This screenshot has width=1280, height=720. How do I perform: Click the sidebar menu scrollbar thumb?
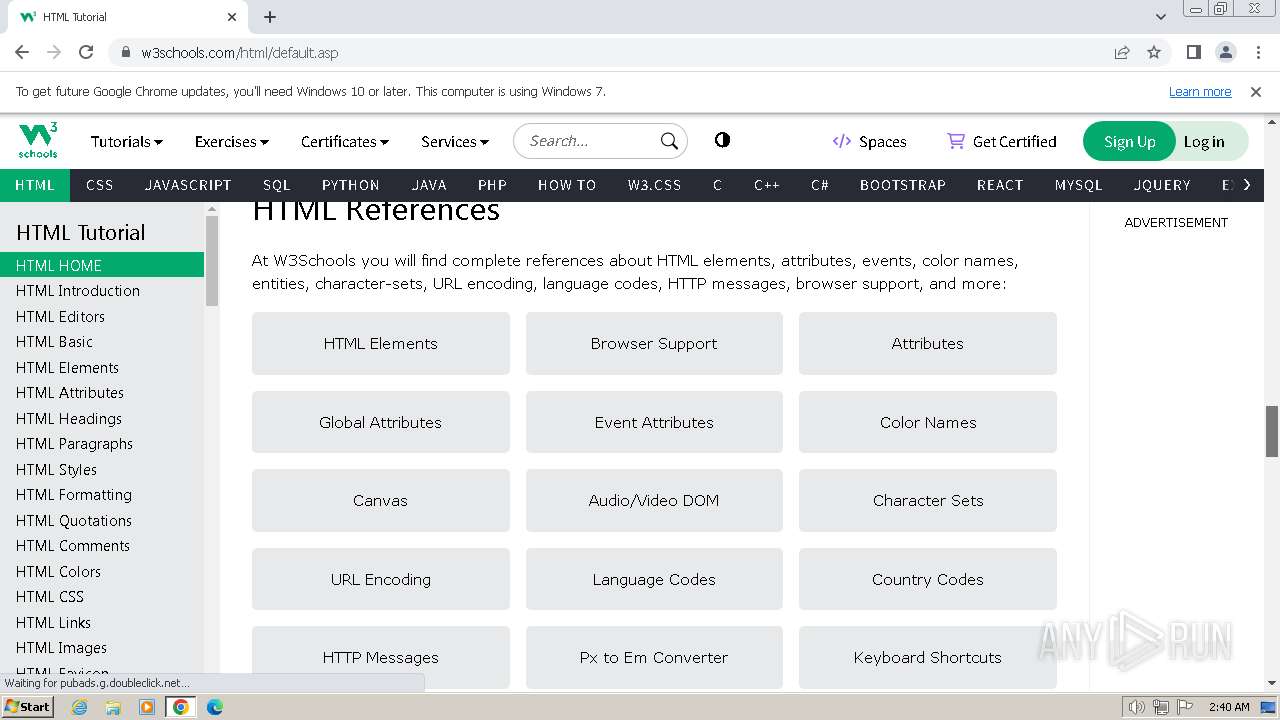(x=211, y=260)
